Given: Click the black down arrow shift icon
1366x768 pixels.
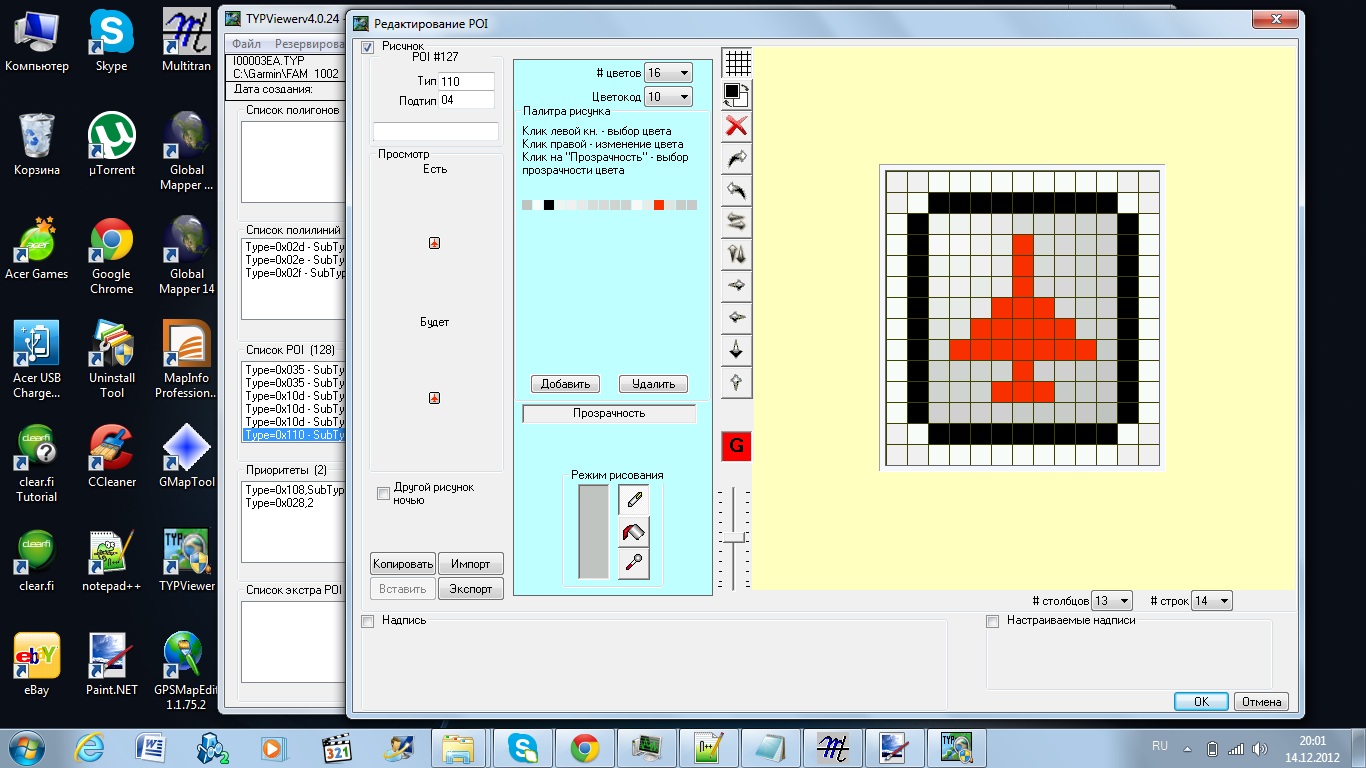Looking at the screenshot, I should pyautogui.click(x=737, y=350).
